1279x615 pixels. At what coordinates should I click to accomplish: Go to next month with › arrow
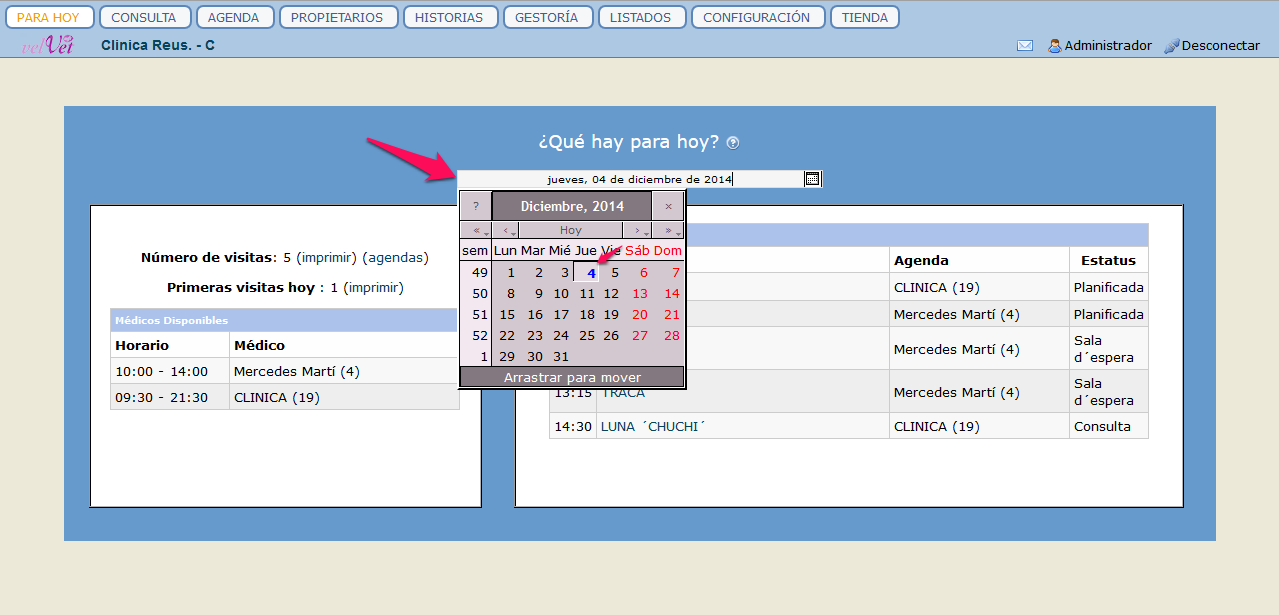(638, 230)
